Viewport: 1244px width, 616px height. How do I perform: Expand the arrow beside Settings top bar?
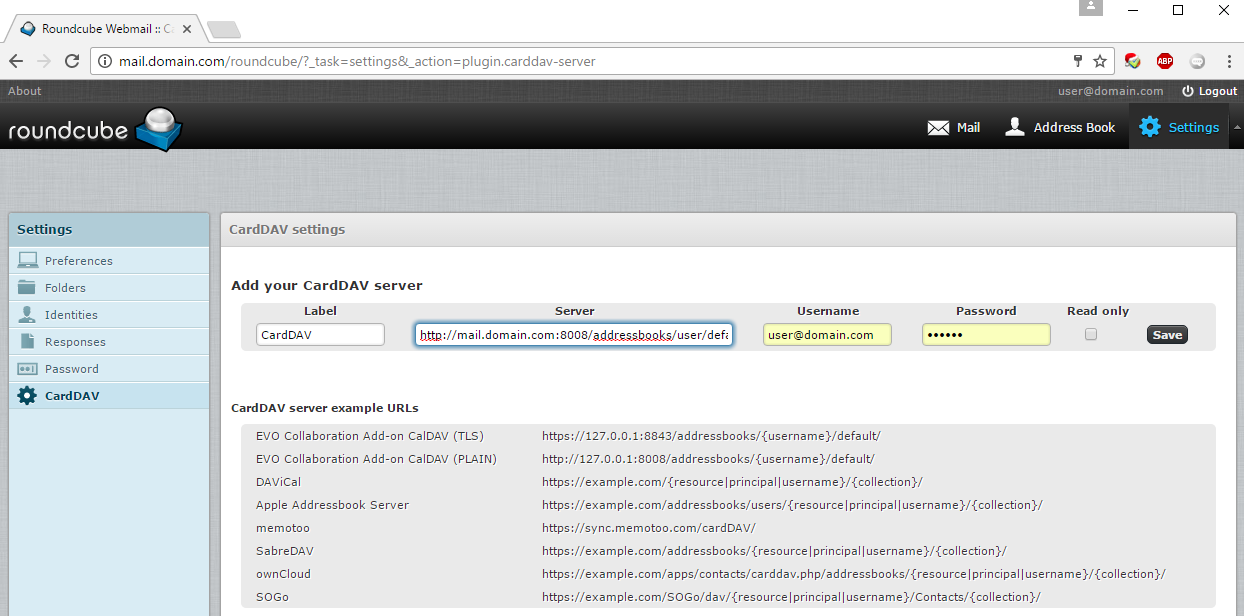click(x=1236, y=127)
